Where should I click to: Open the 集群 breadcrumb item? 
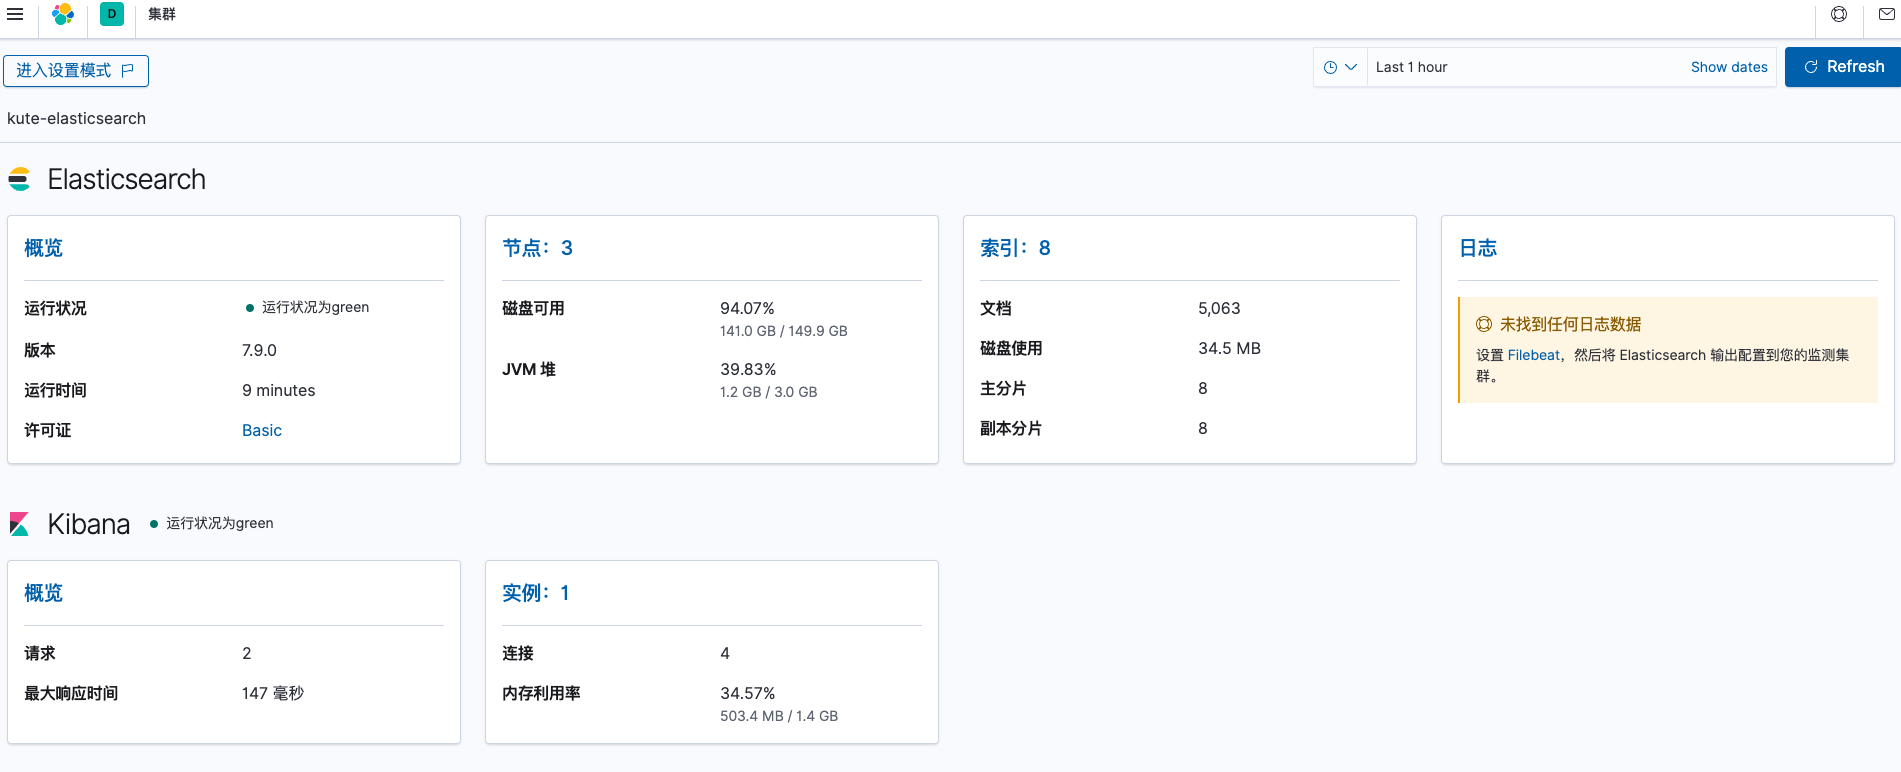[x=162, y=14]
